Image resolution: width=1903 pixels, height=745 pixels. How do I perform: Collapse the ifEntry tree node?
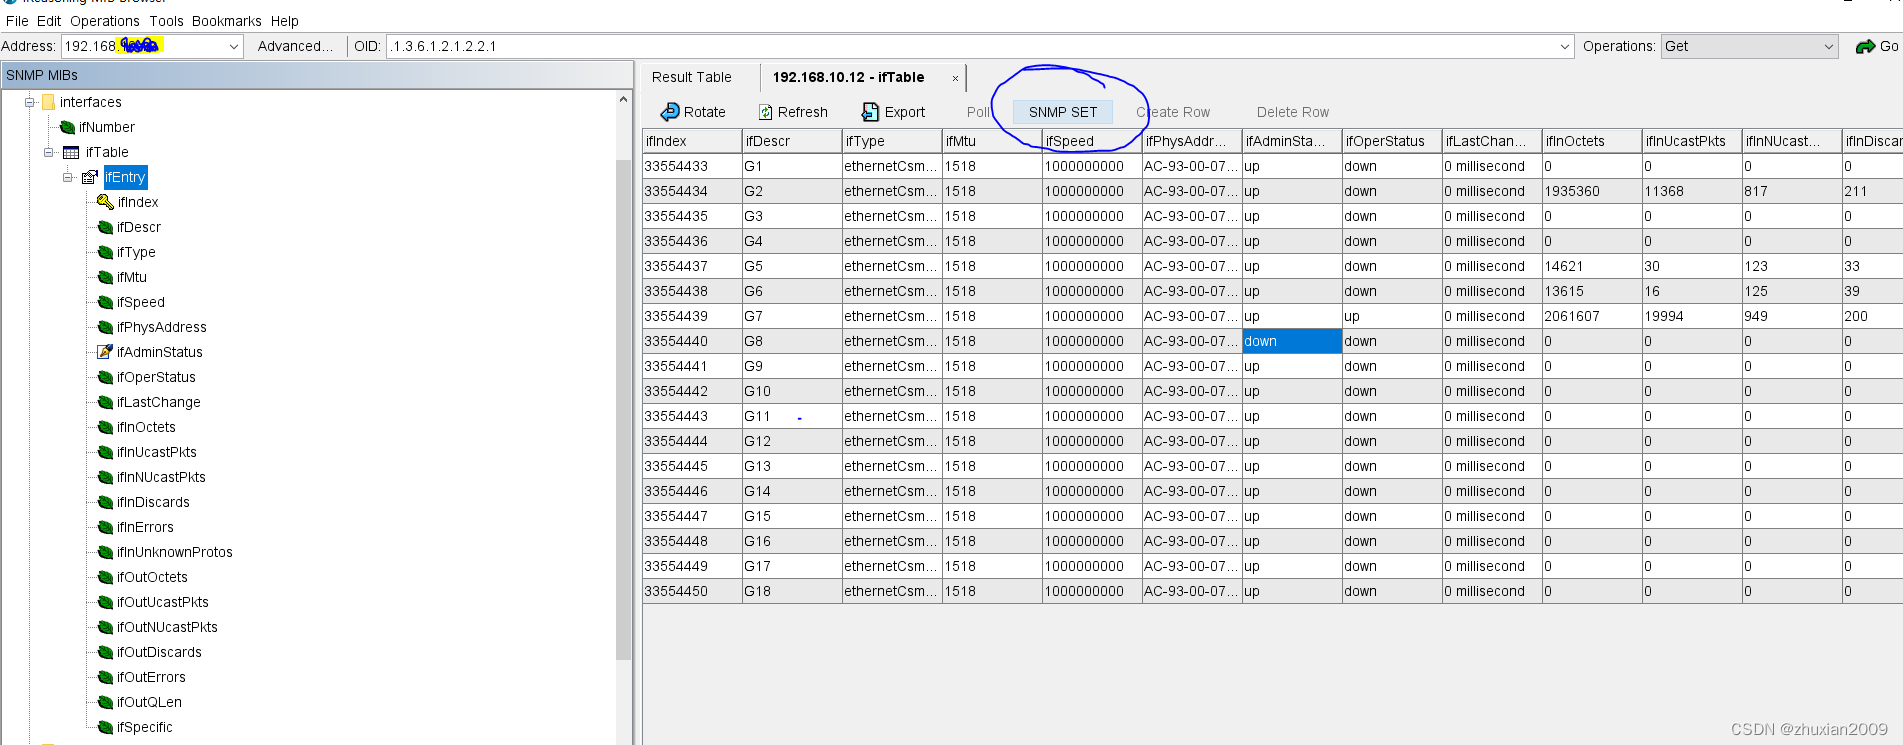tap(67, 177)
